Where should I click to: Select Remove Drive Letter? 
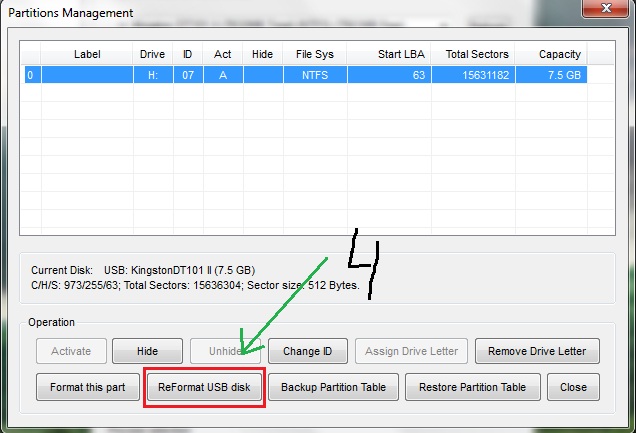[537, 351]
